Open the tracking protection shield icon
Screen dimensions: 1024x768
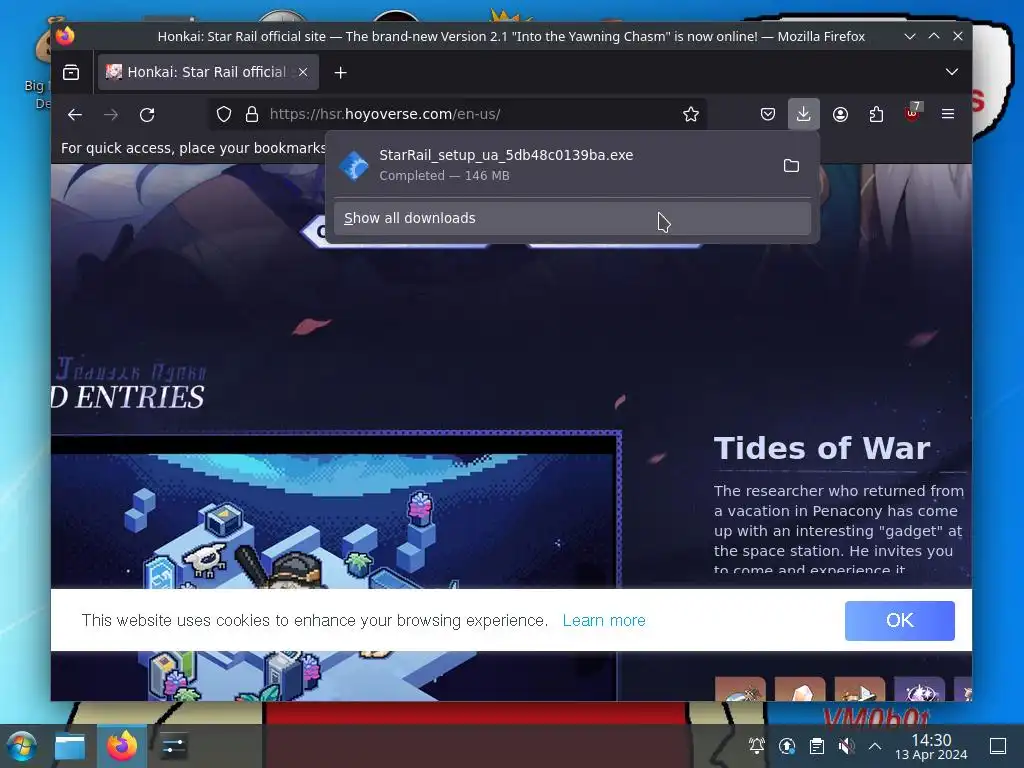click(x=224, y=114)
